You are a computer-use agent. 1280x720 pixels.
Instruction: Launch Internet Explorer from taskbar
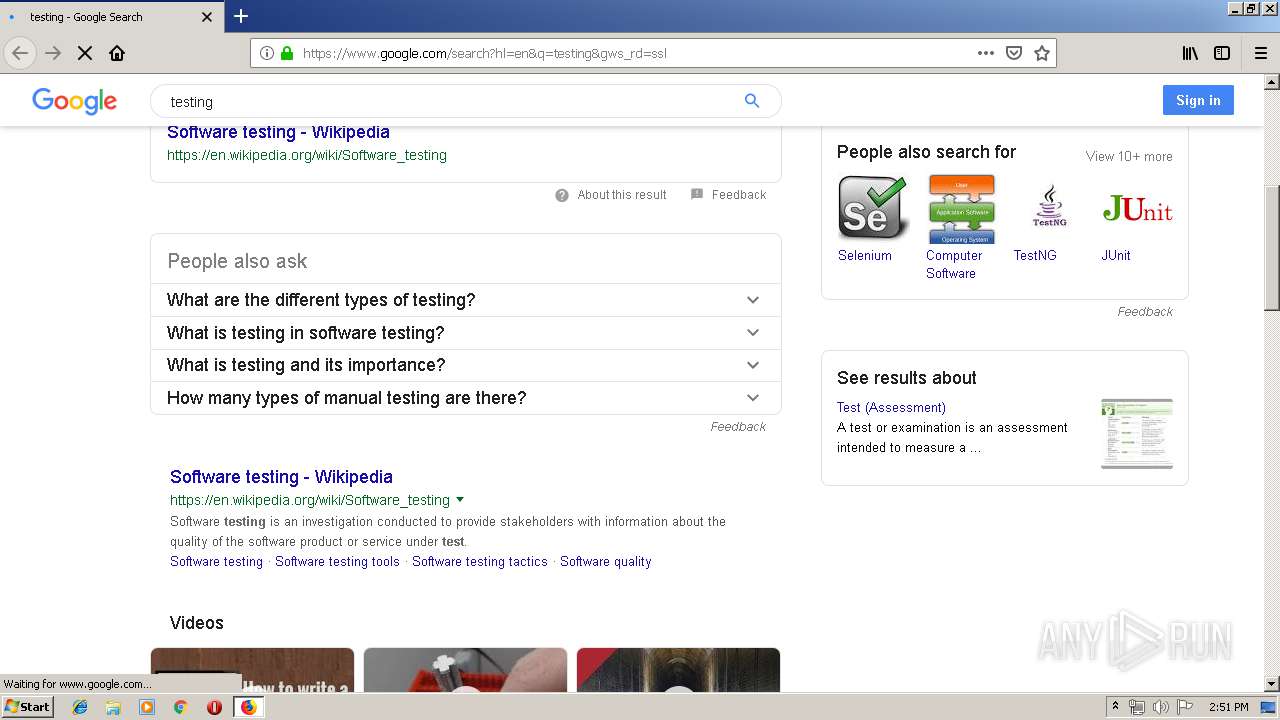click(x=80, y=707)
